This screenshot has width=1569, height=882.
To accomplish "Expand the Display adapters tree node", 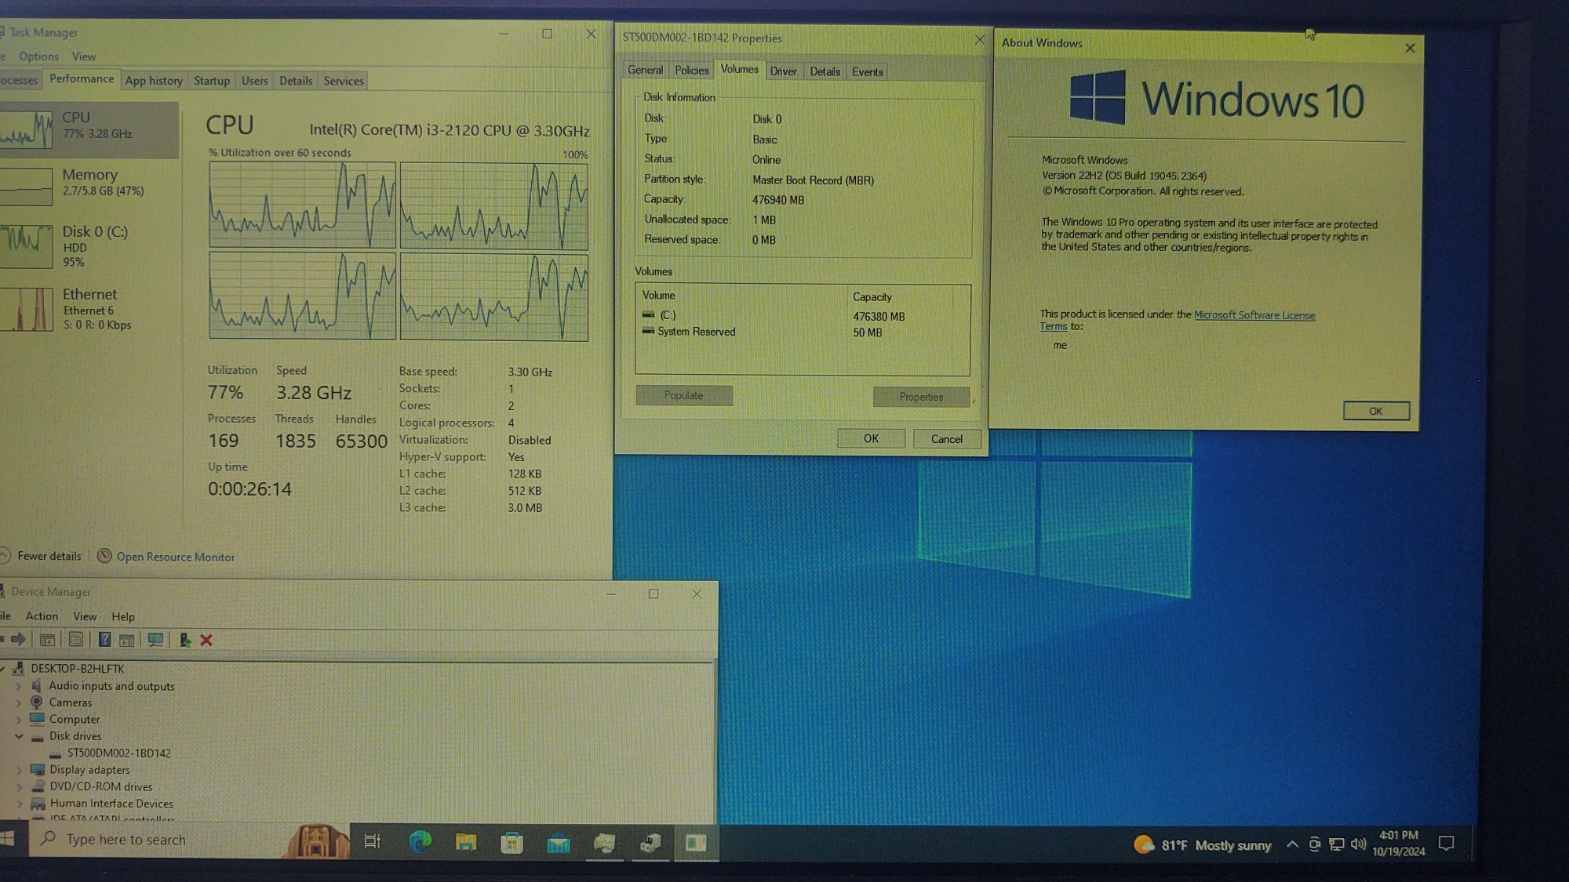I will point(19,770).
